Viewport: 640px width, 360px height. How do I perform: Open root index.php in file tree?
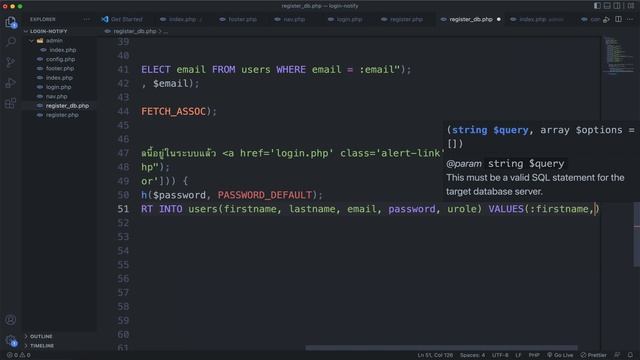[x=59, y=78]
